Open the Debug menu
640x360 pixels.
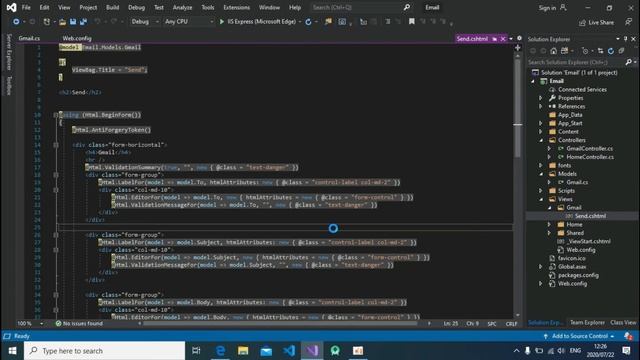(136, 7)
